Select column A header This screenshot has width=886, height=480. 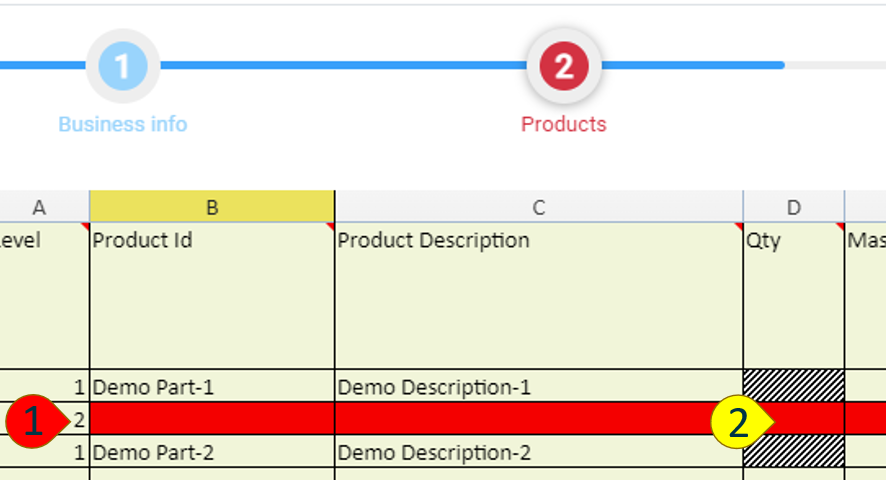click(x=40, y=207)
